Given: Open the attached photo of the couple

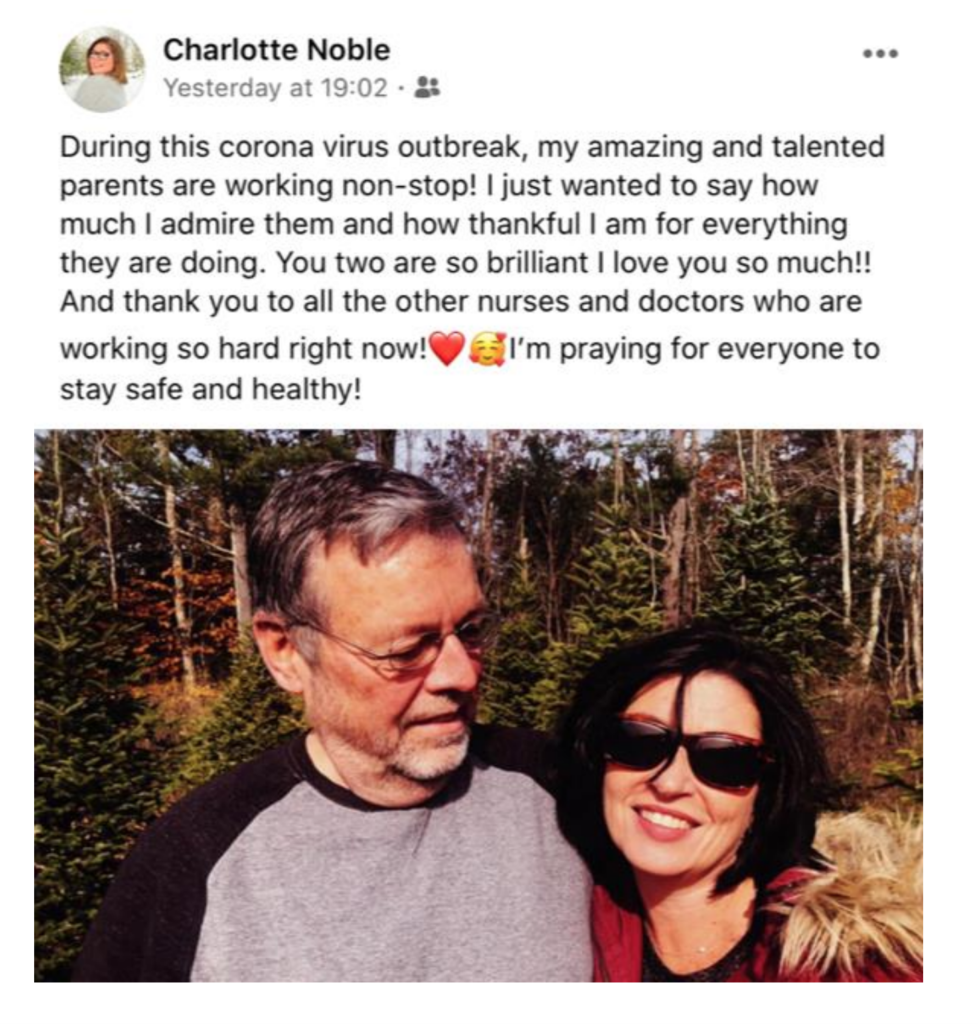Looking at the screenshot, I should click(479, 705).
